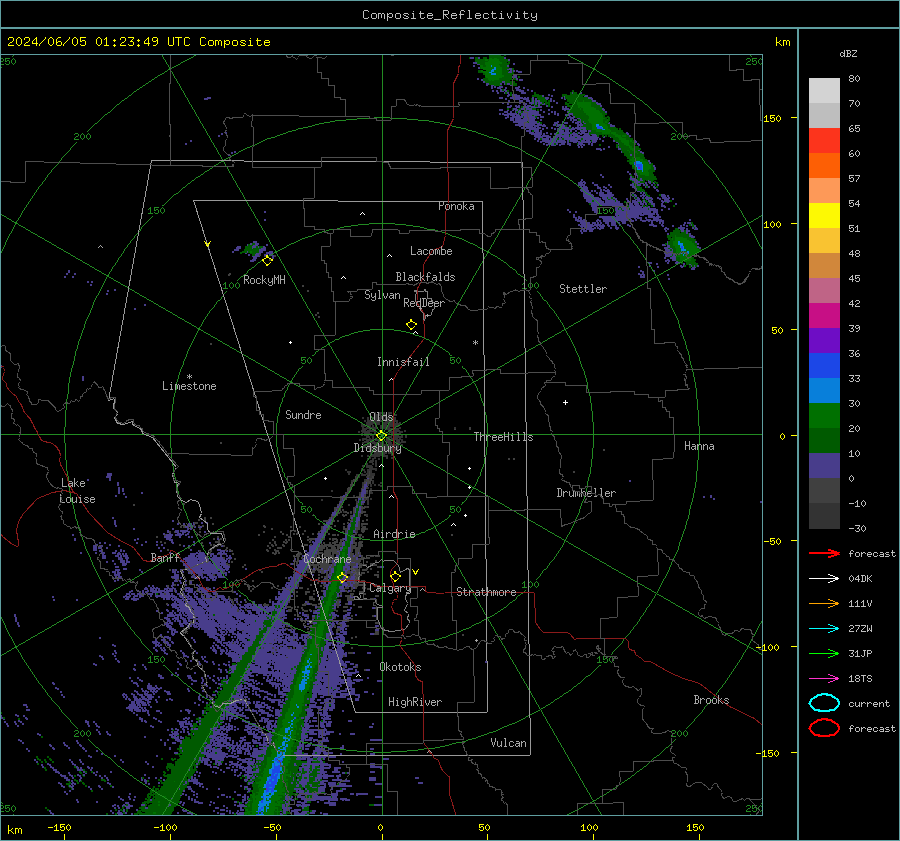The height and width of the screenshot is (841, 900).
Task: Click the Okotoks label
Action: [x=400, y=667]
